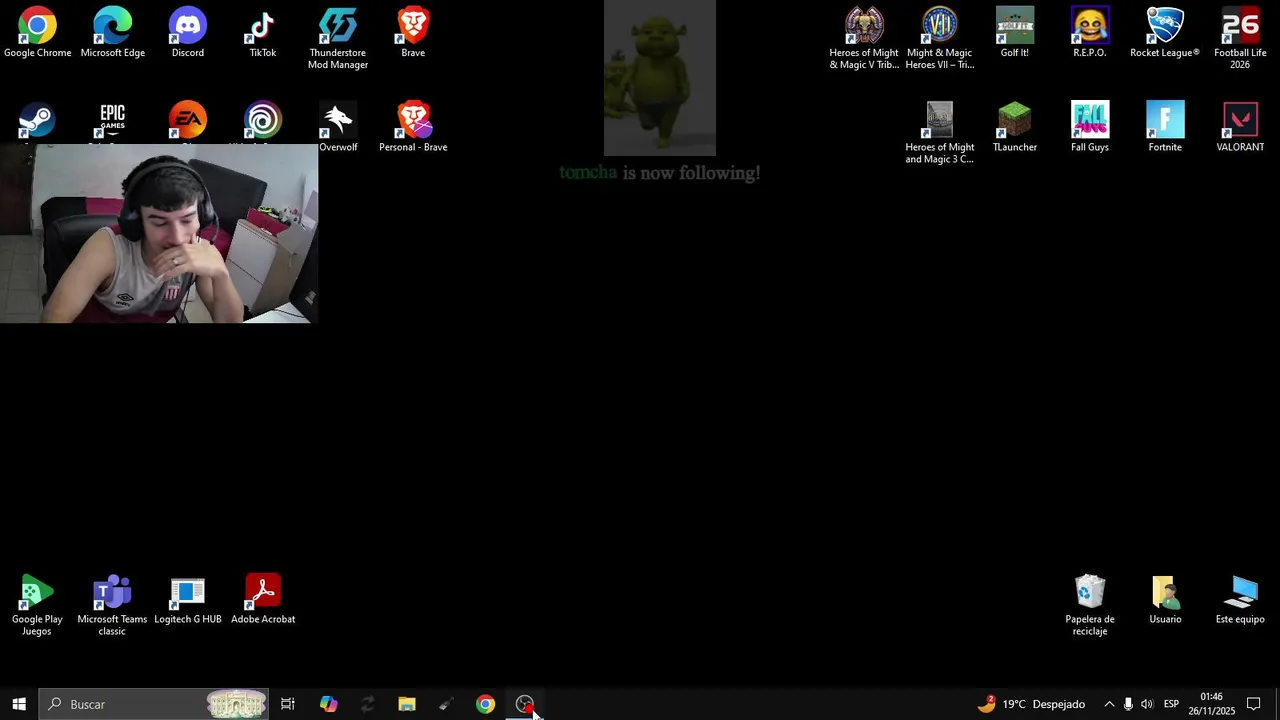Open the Google Chrome desktop shortcut
Image resolution: width=1280 pixels, height=720 pixels.
(x=37, y=33)
